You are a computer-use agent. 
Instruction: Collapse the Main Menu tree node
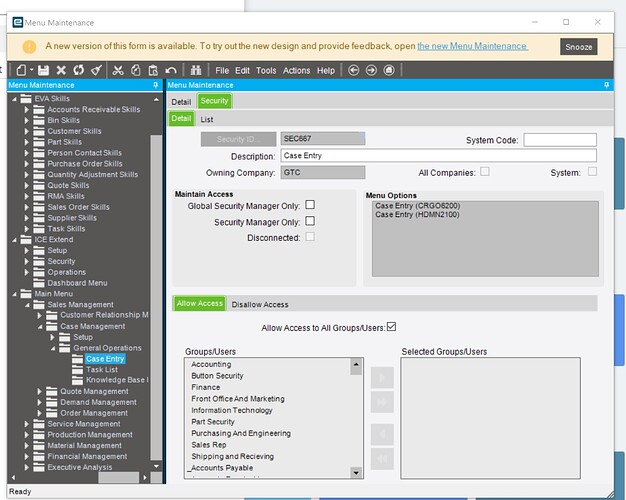[x=15, y=294]
